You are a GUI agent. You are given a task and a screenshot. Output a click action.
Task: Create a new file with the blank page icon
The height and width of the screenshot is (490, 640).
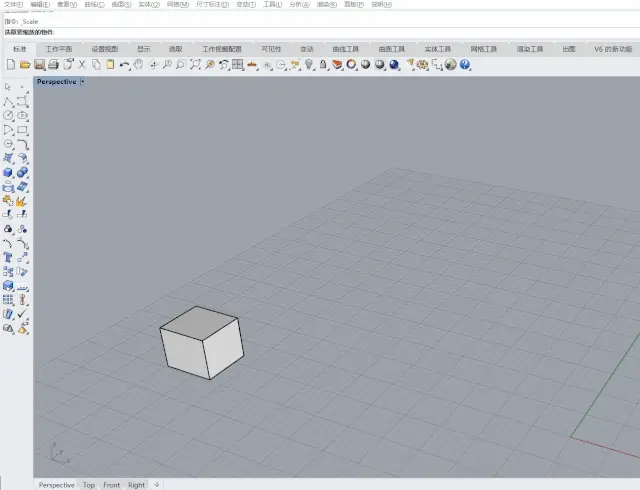point(11,65)
